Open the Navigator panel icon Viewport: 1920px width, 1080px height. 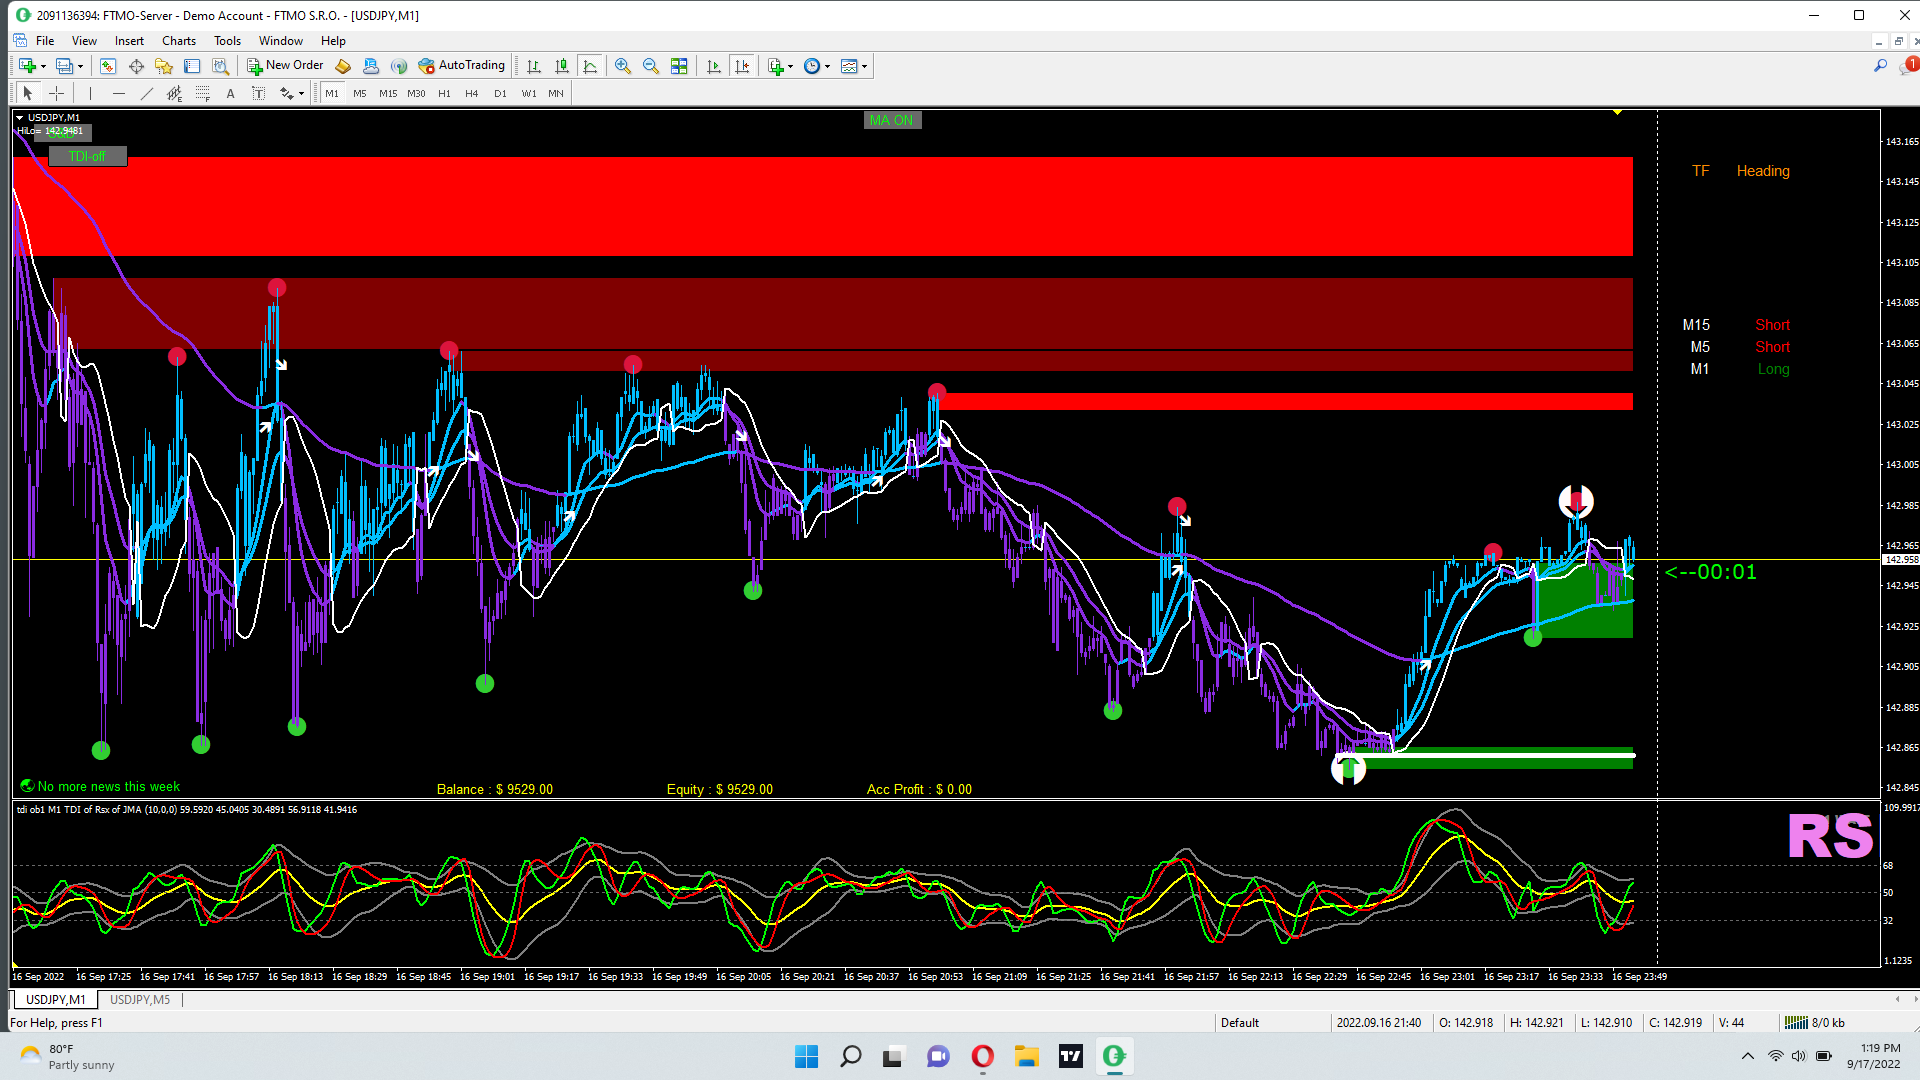[164, 66]
